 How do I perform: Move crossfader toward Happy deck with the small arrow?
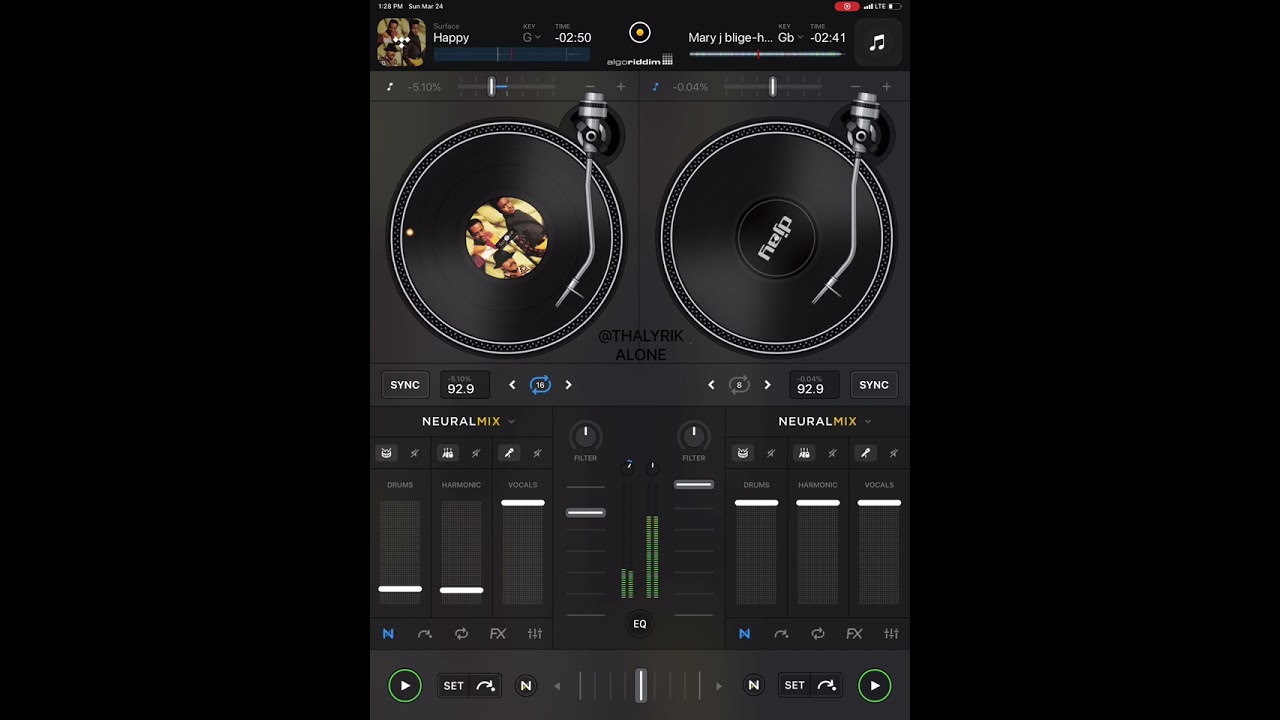(x=557, y=686)
